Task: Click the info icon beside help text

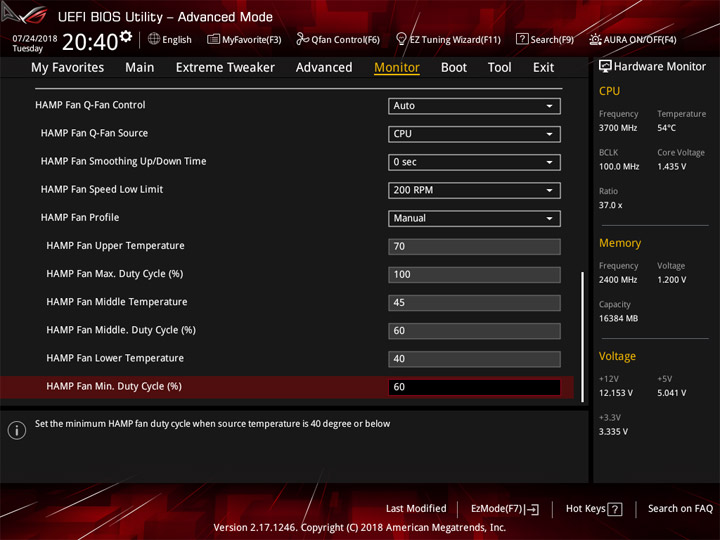Action: point(17,430)
